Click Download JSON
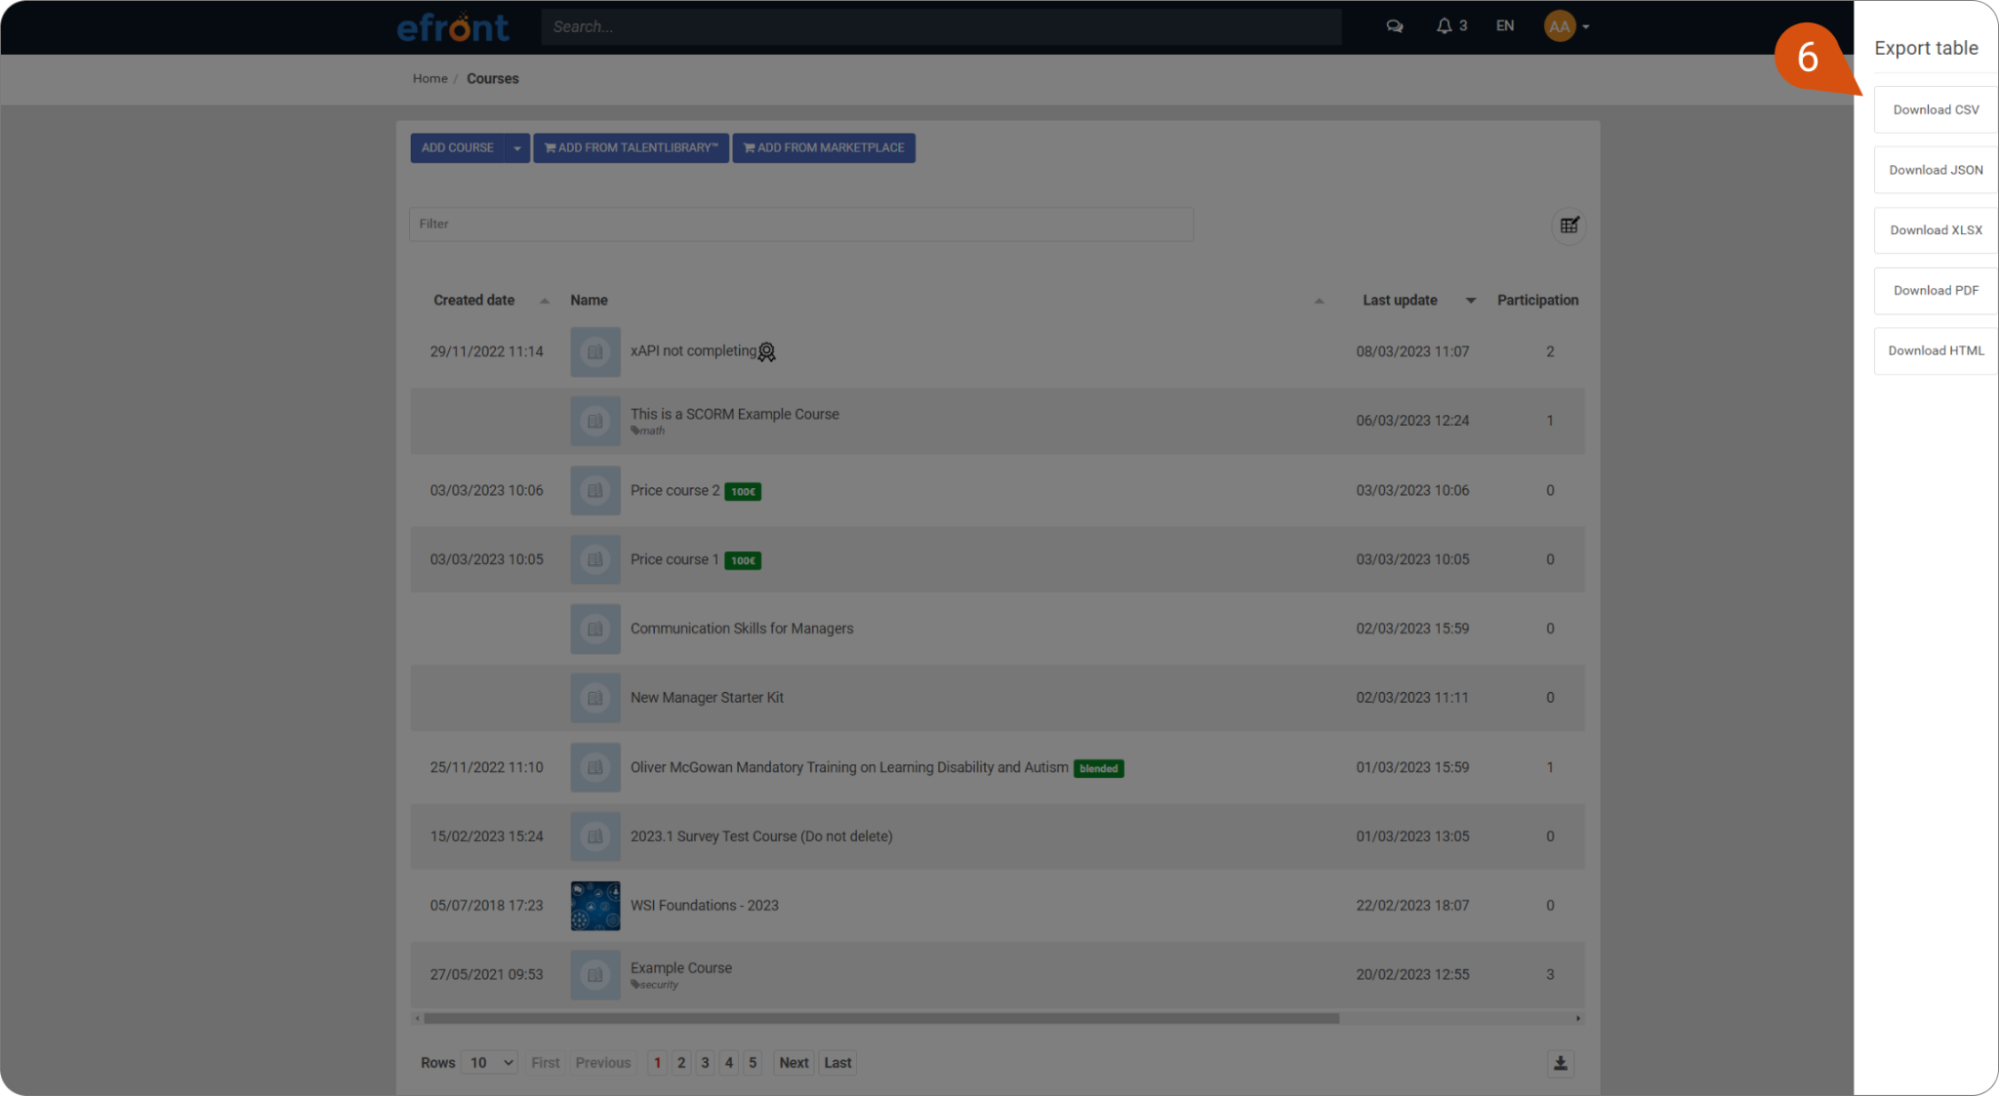1999x1097 pixels. pos(1935,170)
